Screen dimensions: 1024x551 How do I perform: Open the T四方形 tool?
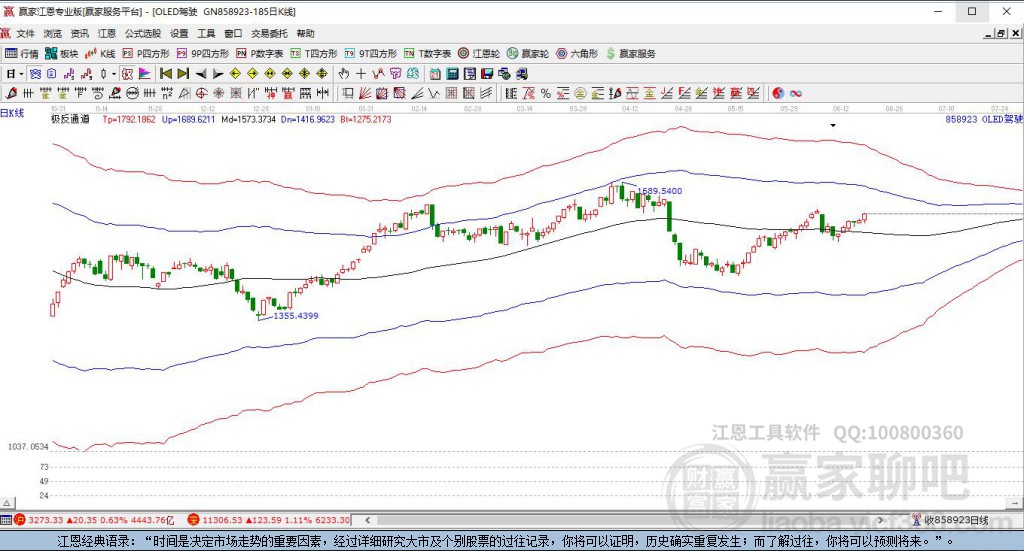click(313, 54)
